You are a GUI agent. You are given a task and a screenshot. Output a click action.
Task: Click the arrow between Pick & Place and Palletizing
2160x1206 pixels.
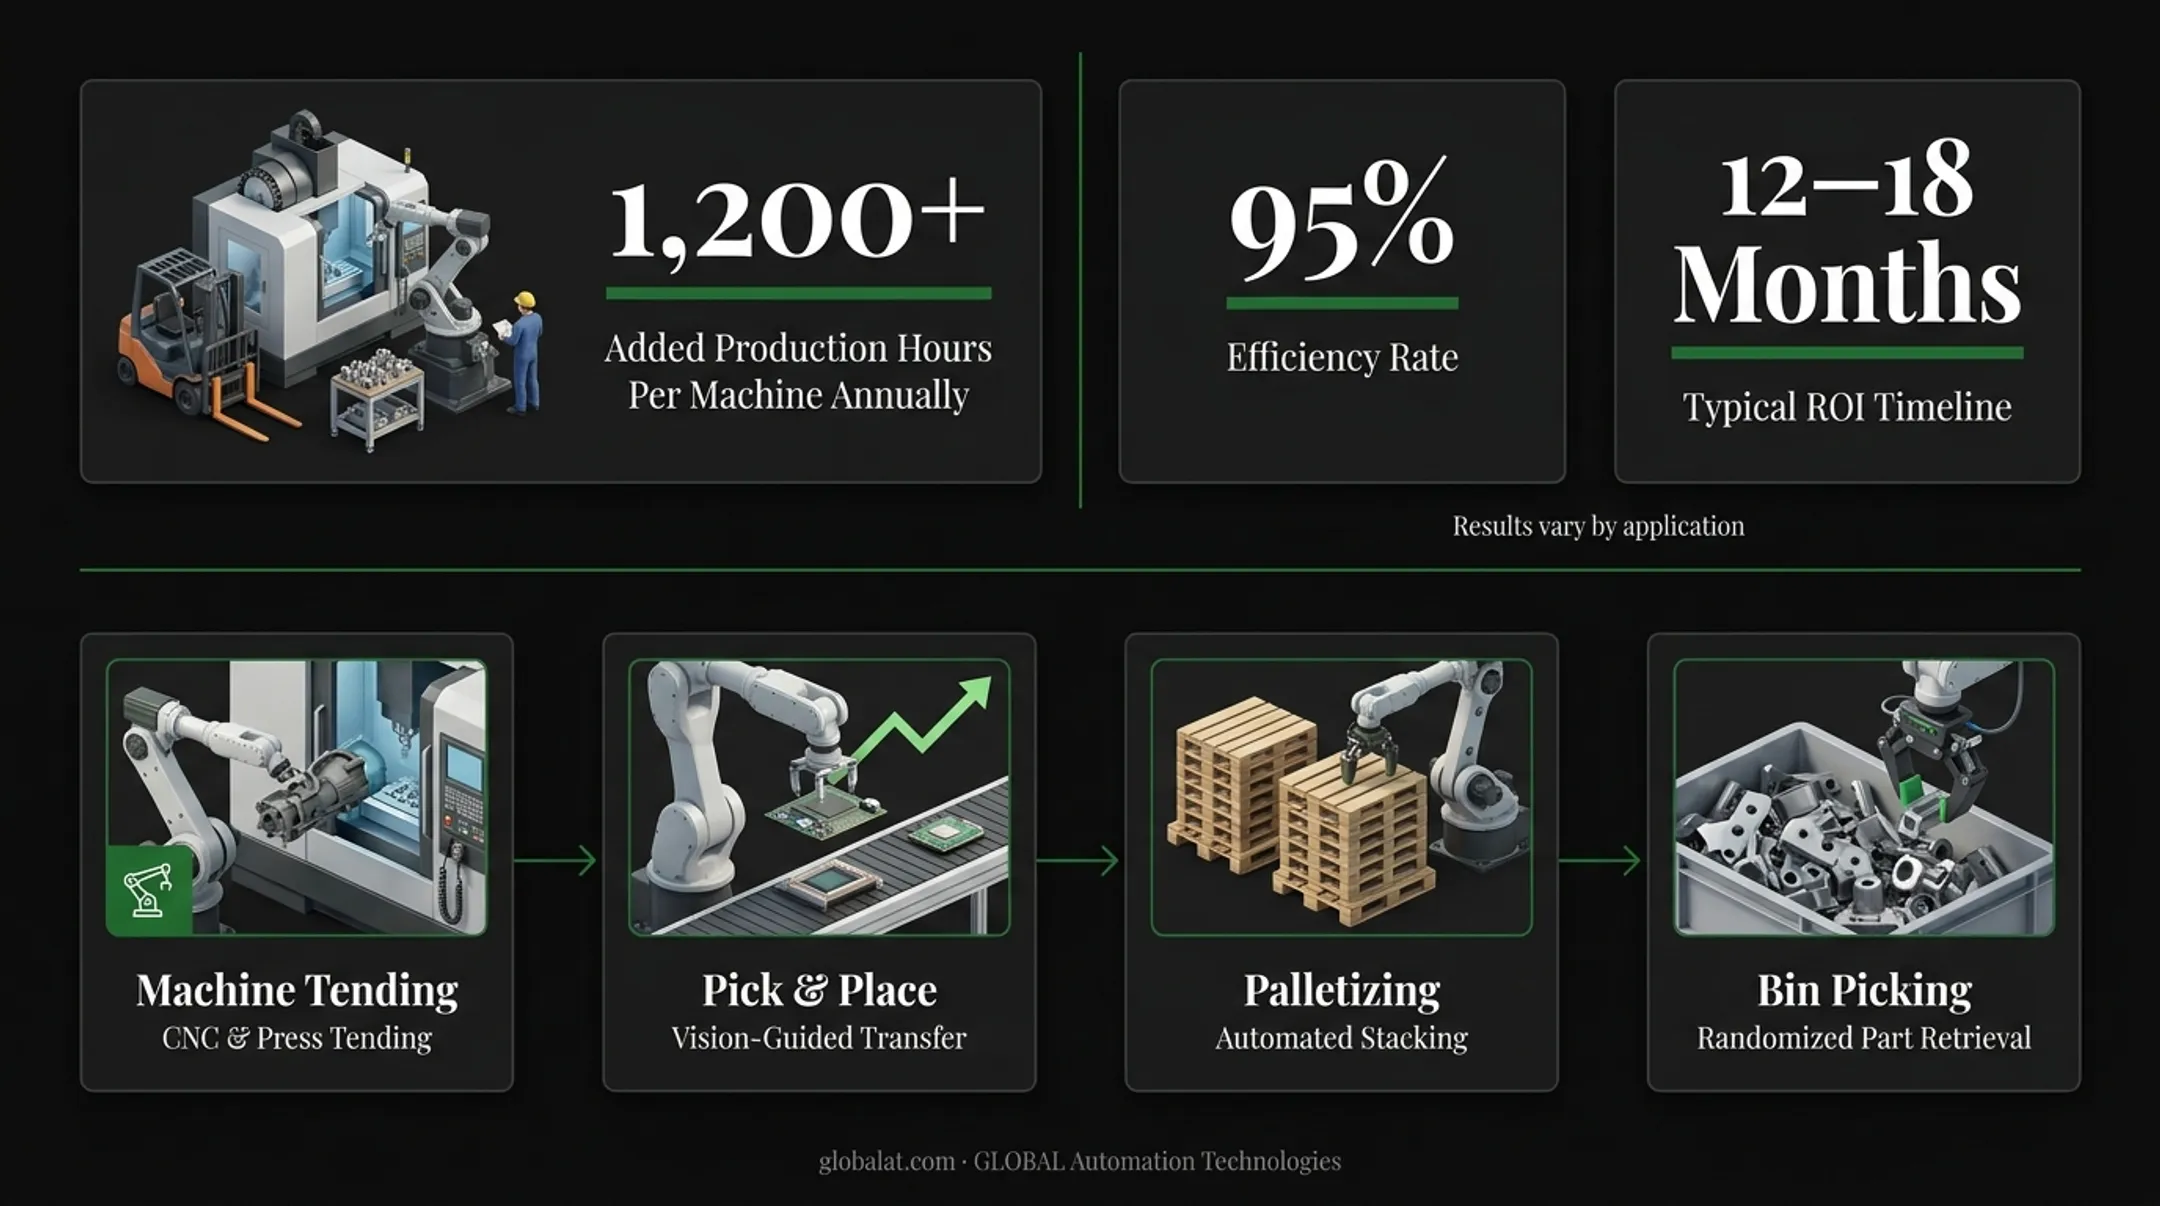click(x=1078, y=860)
